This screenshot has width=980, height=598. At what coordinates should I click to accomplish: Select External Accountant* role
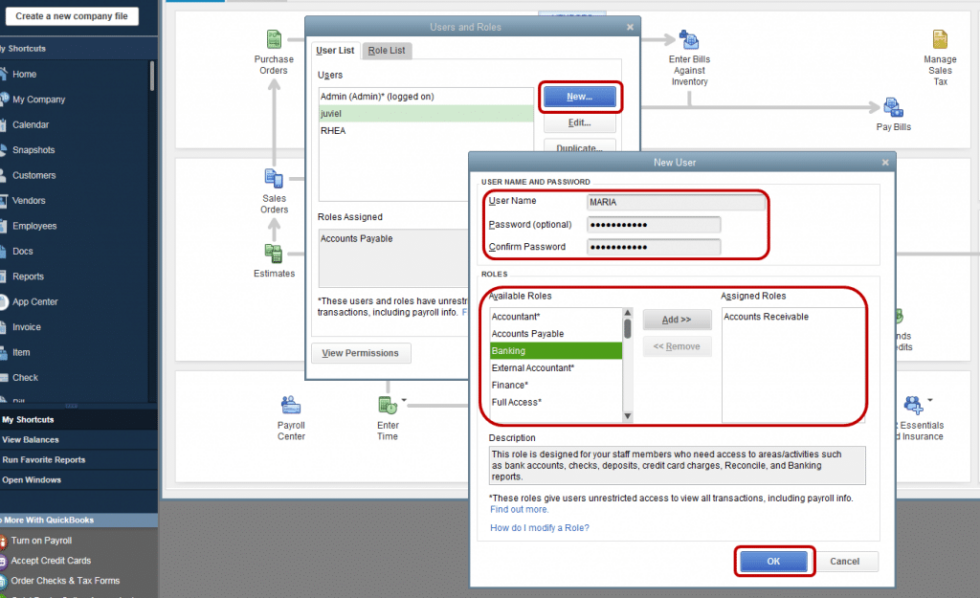556,368
